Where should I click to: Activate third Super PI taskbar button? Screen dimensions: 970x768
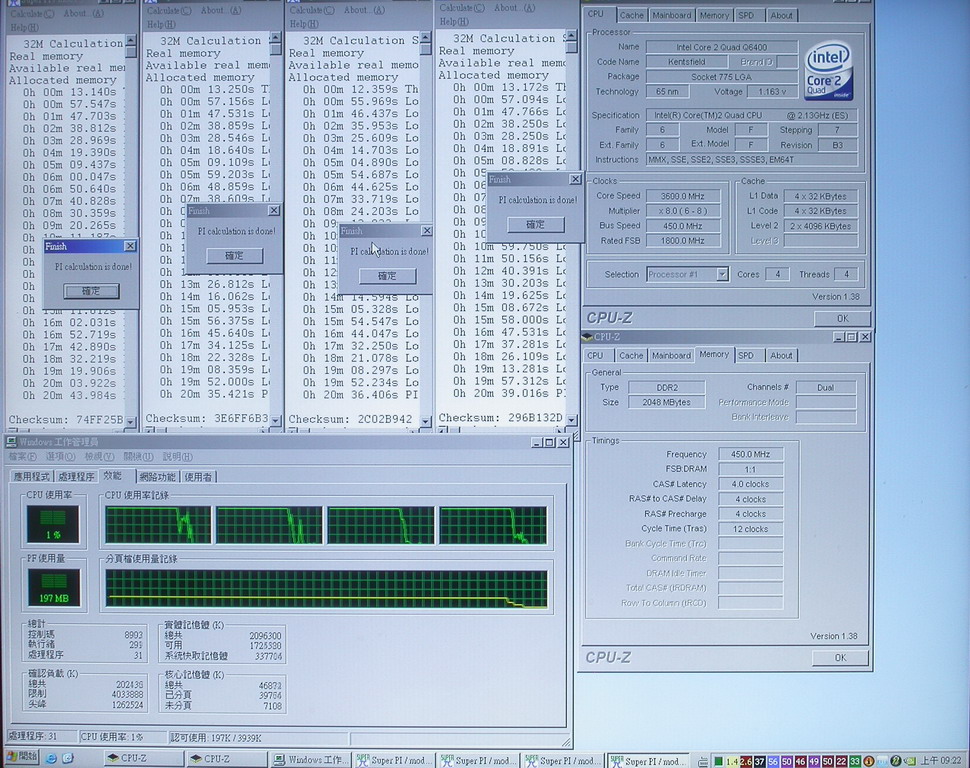(x=562, y=760)
